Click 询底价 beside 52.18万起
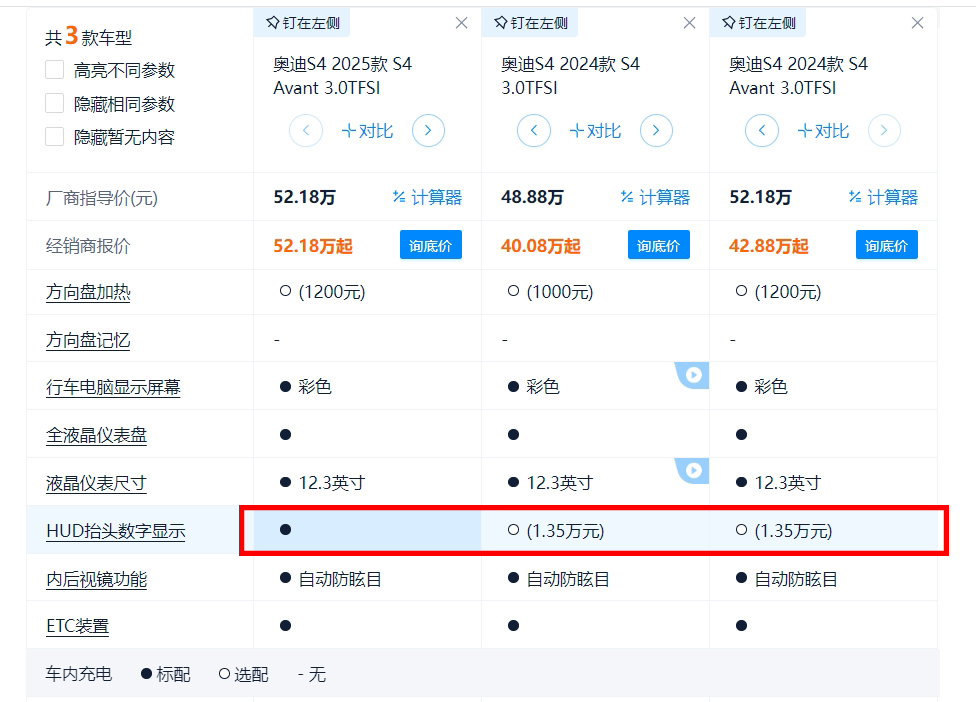976x702 pixels. tap(431, 245)
